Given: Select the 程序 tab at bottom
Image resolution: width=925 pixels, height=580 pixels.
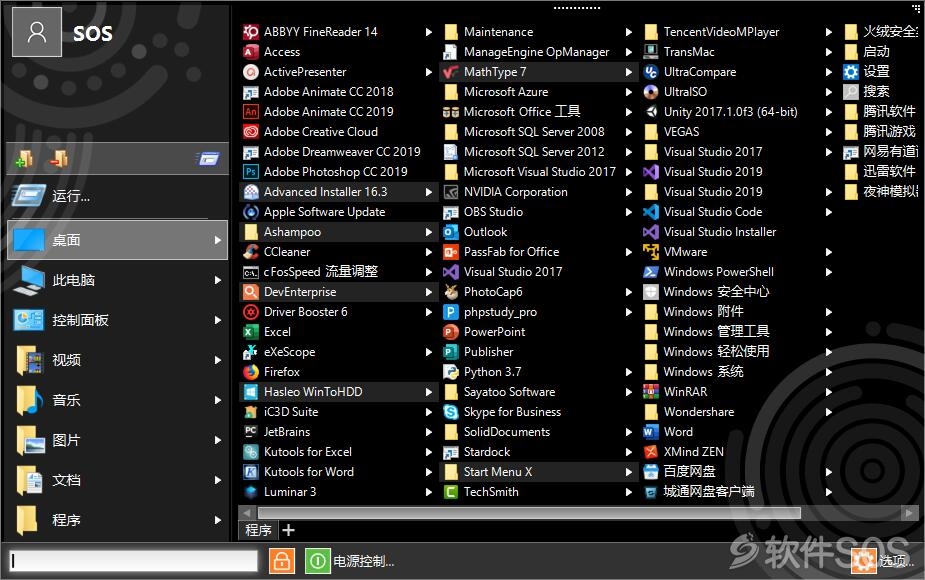Looking at the screenshot, I should [x=258, y=530].
